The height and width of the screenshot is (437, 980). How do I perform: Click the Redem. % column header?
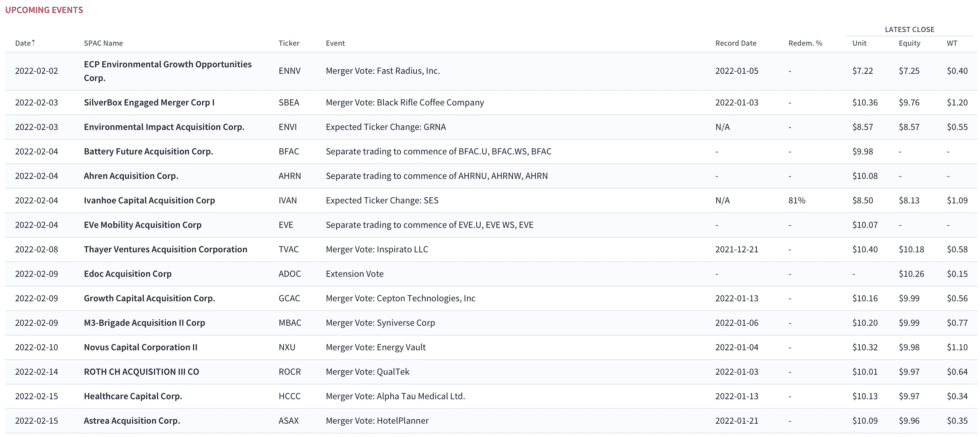point(806,43)
